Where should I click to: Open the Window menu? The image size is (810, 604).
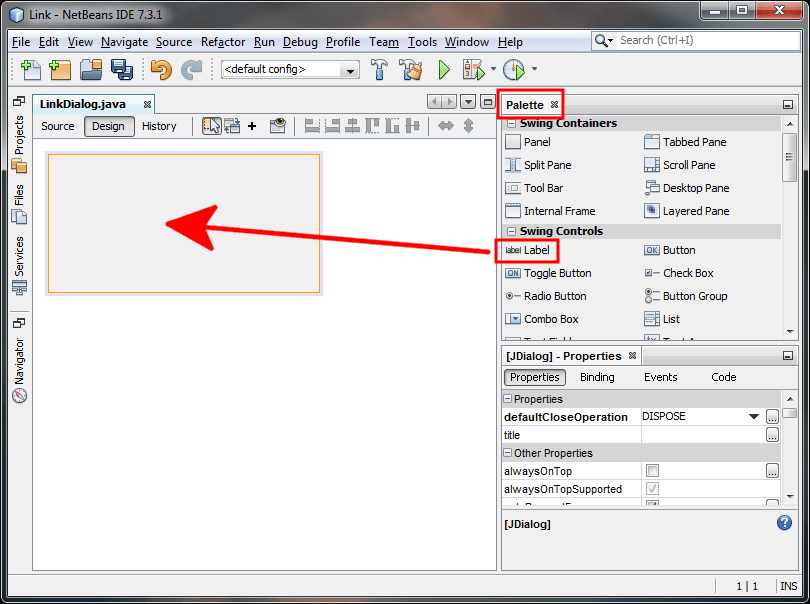coord(466,42)
